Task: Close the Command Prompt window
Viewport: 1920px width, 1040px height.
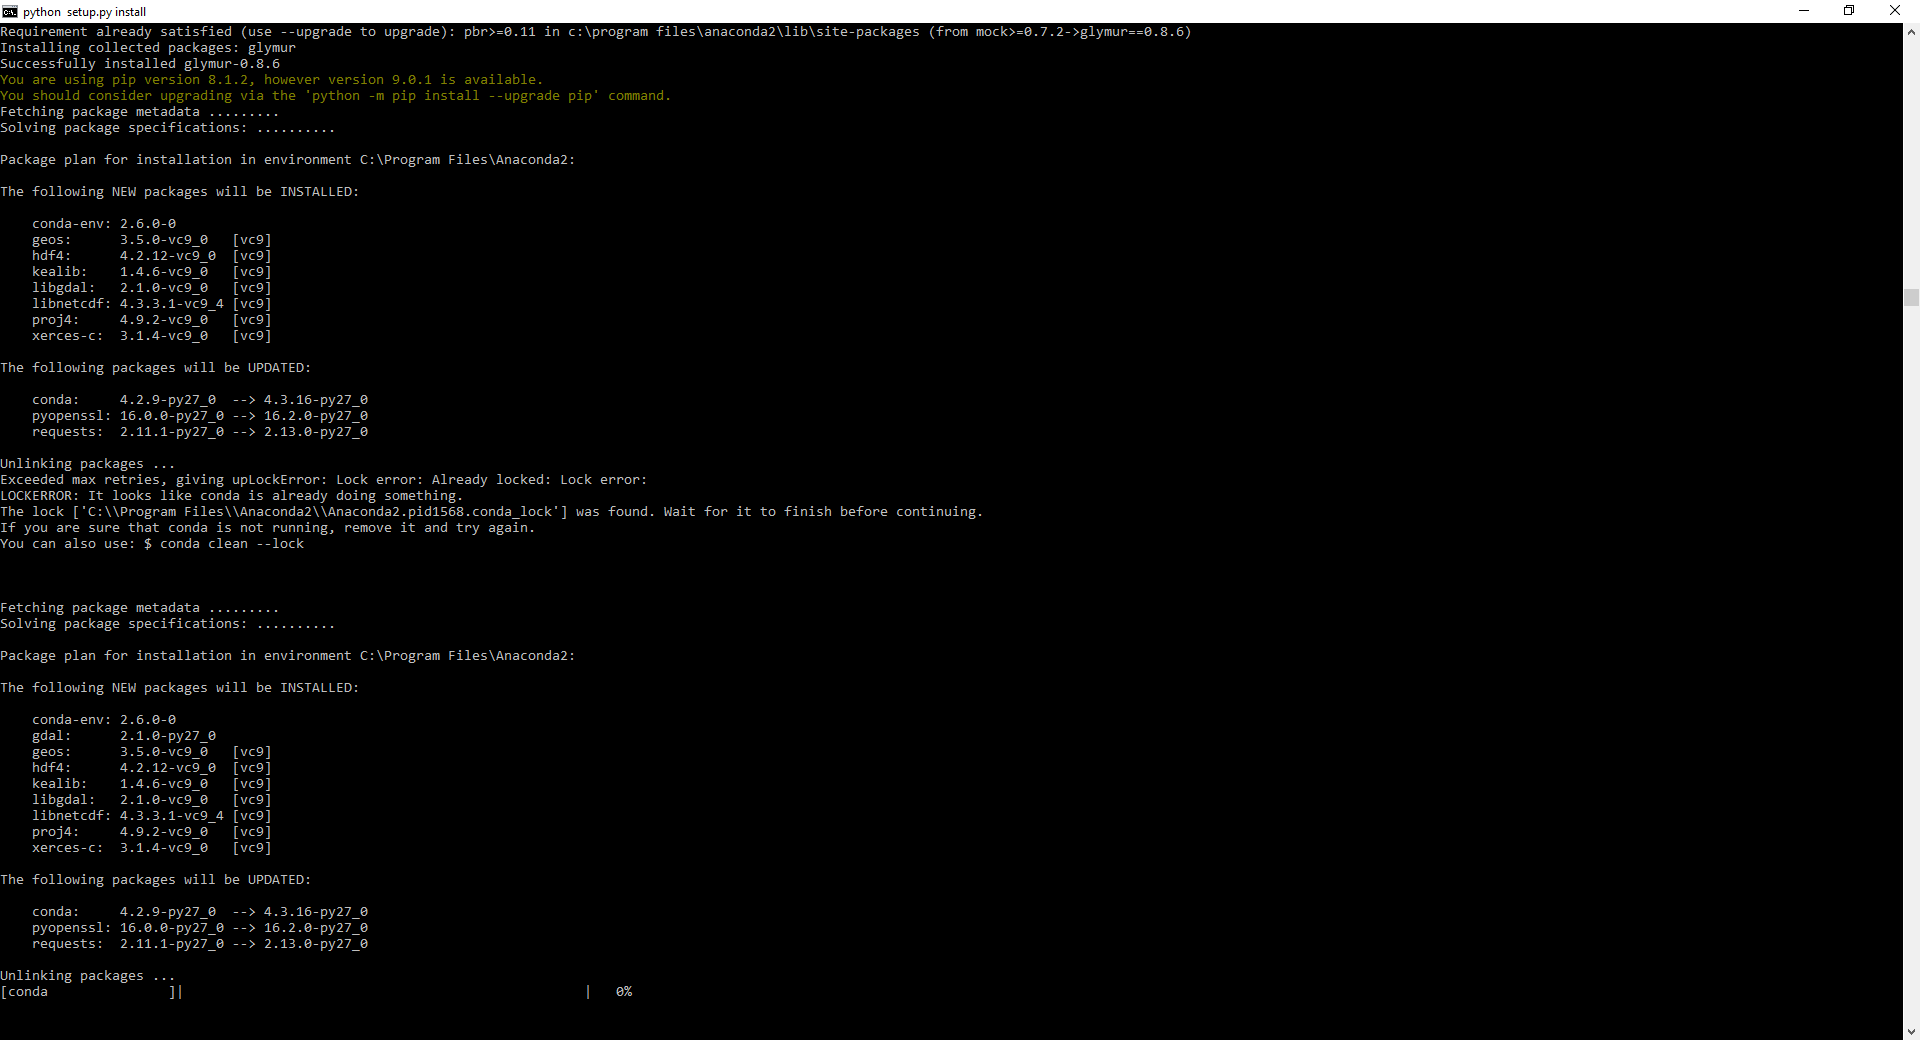Action: (1895, 10)
